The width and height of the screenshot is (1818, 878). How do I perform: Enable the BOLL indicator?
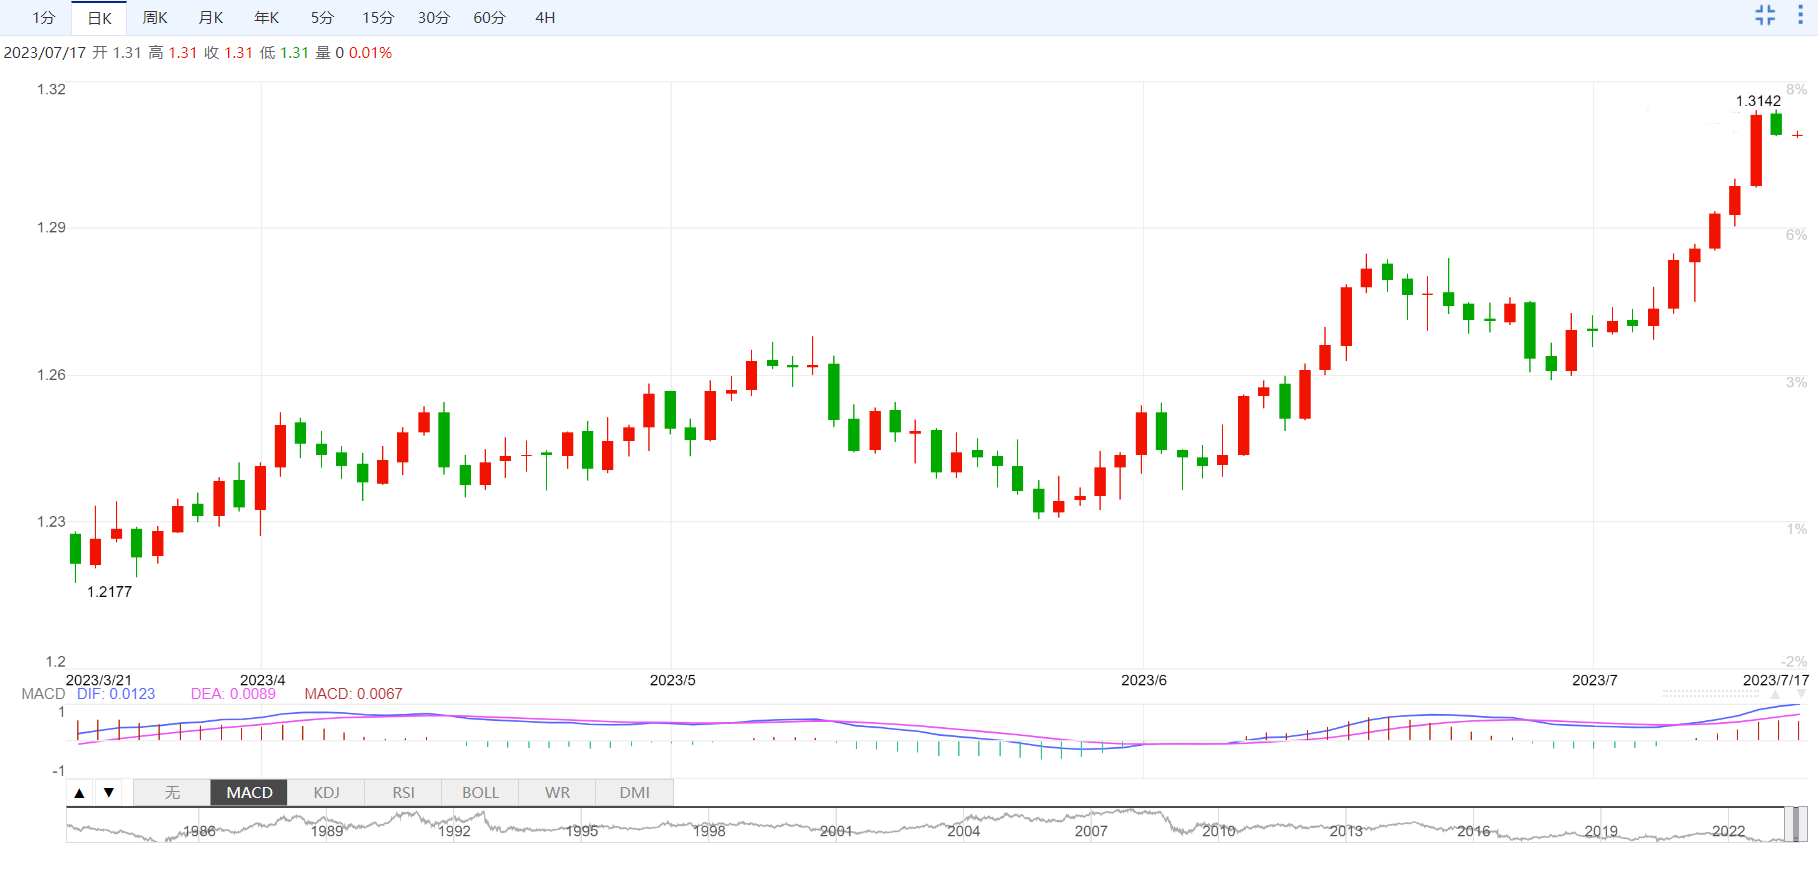(480, 793)
